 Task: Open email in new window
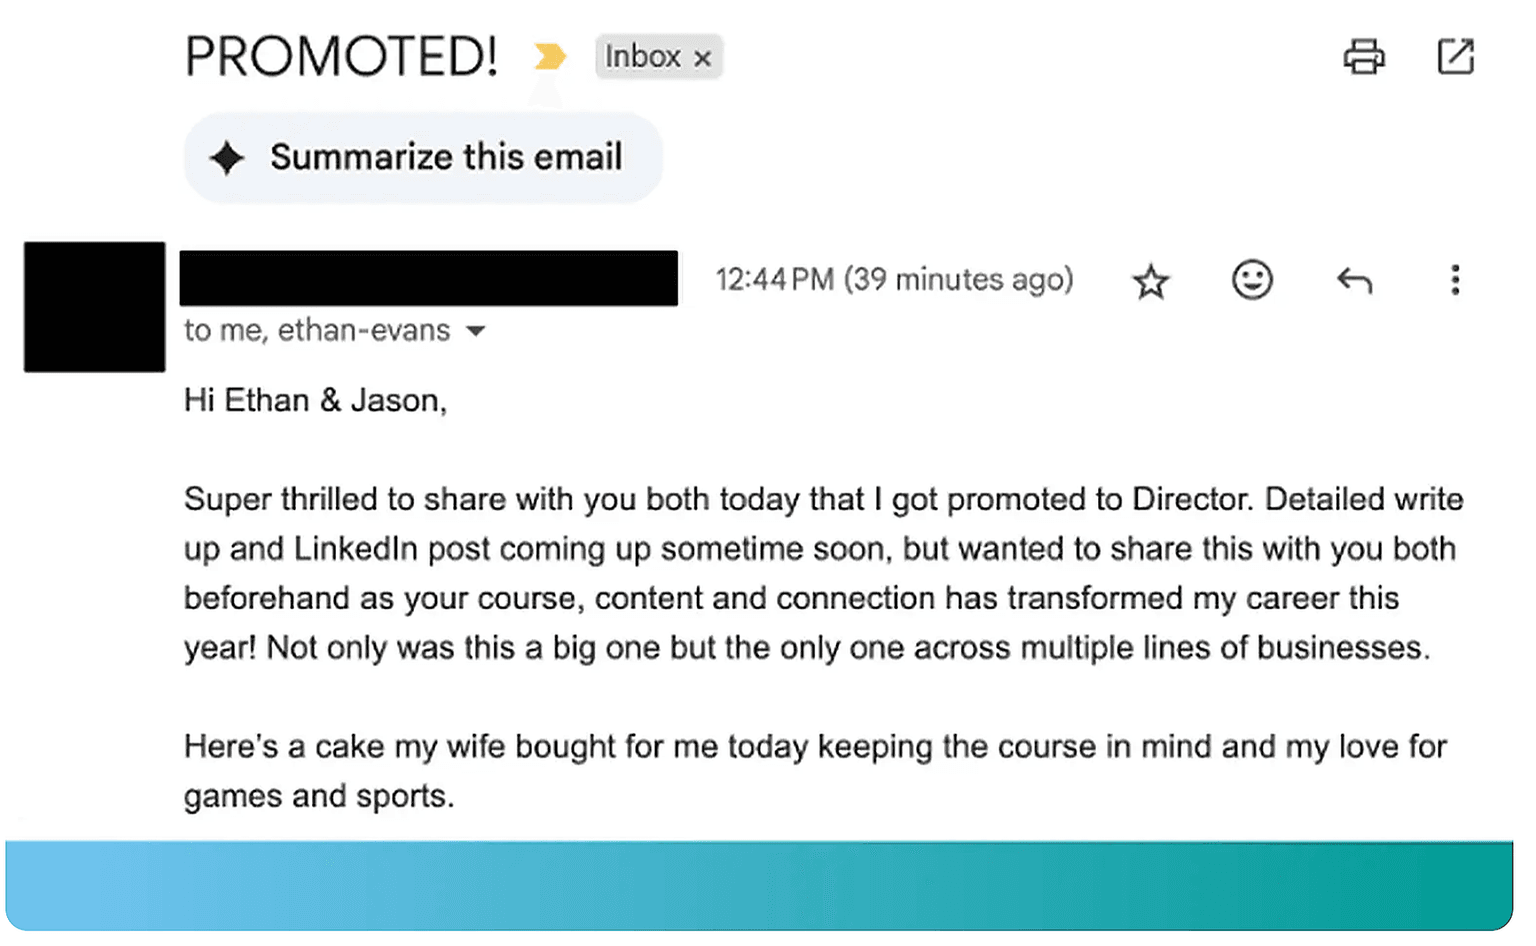[1455, 56]
